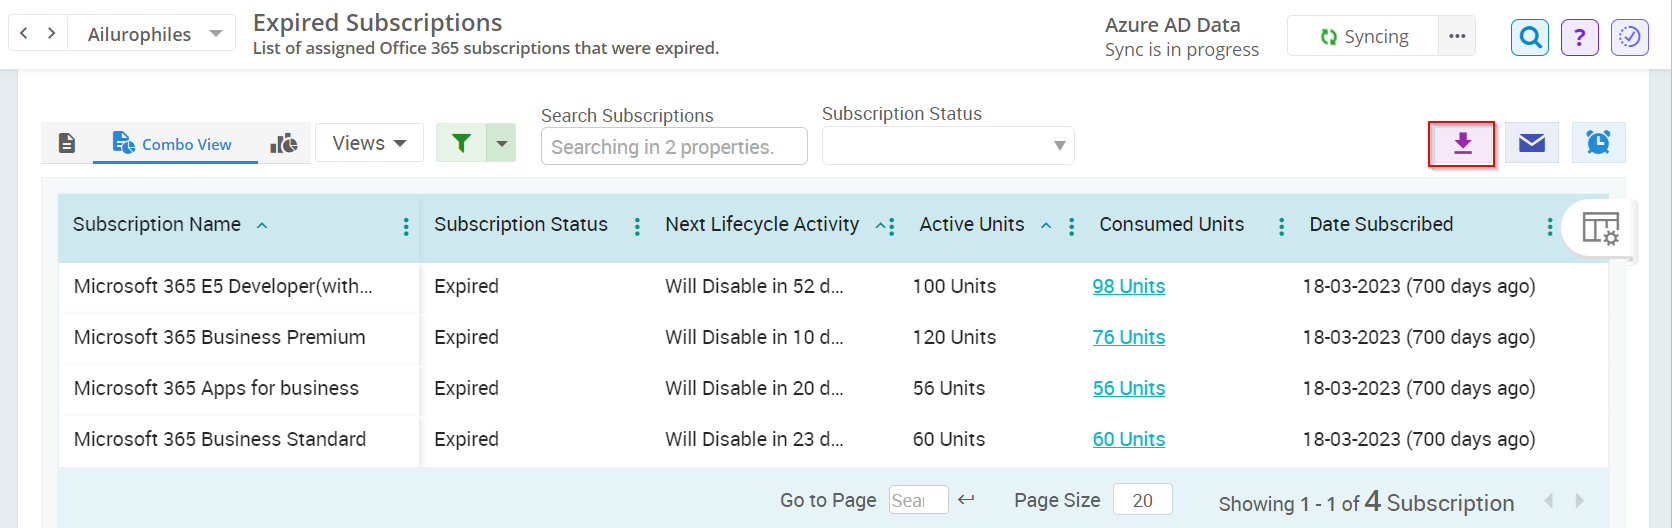Sort by Consumed Units column header
This screenshot has width=1672, height=528.
1172,224
